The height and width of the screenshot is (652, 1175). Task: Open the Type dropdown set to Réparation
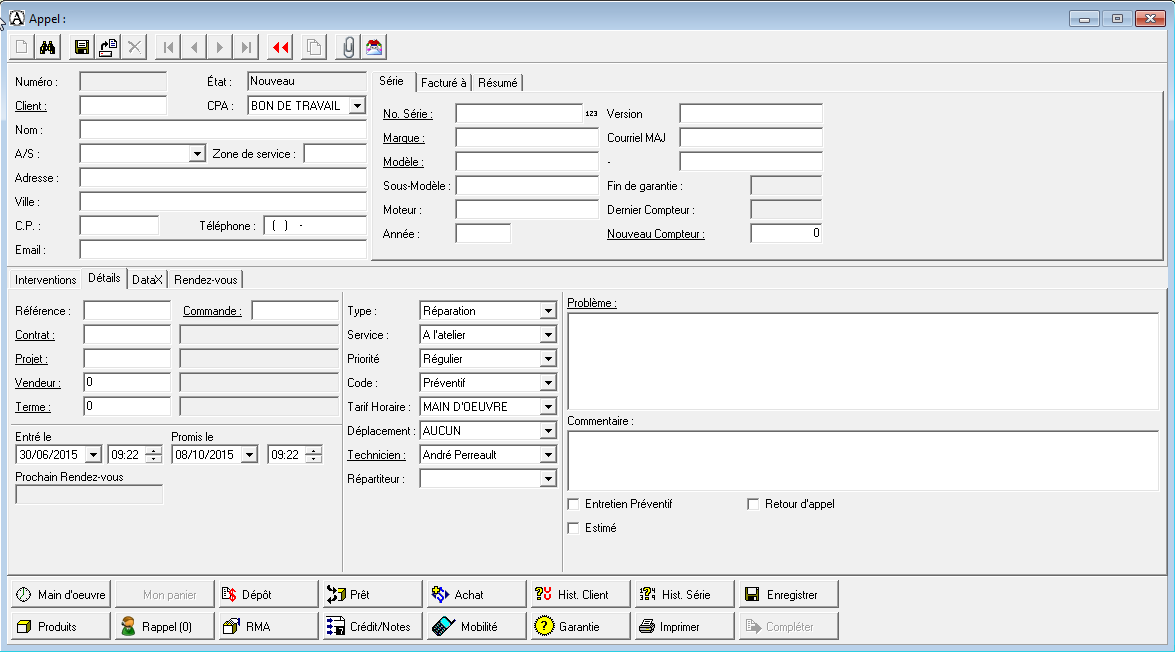(547, 310)
